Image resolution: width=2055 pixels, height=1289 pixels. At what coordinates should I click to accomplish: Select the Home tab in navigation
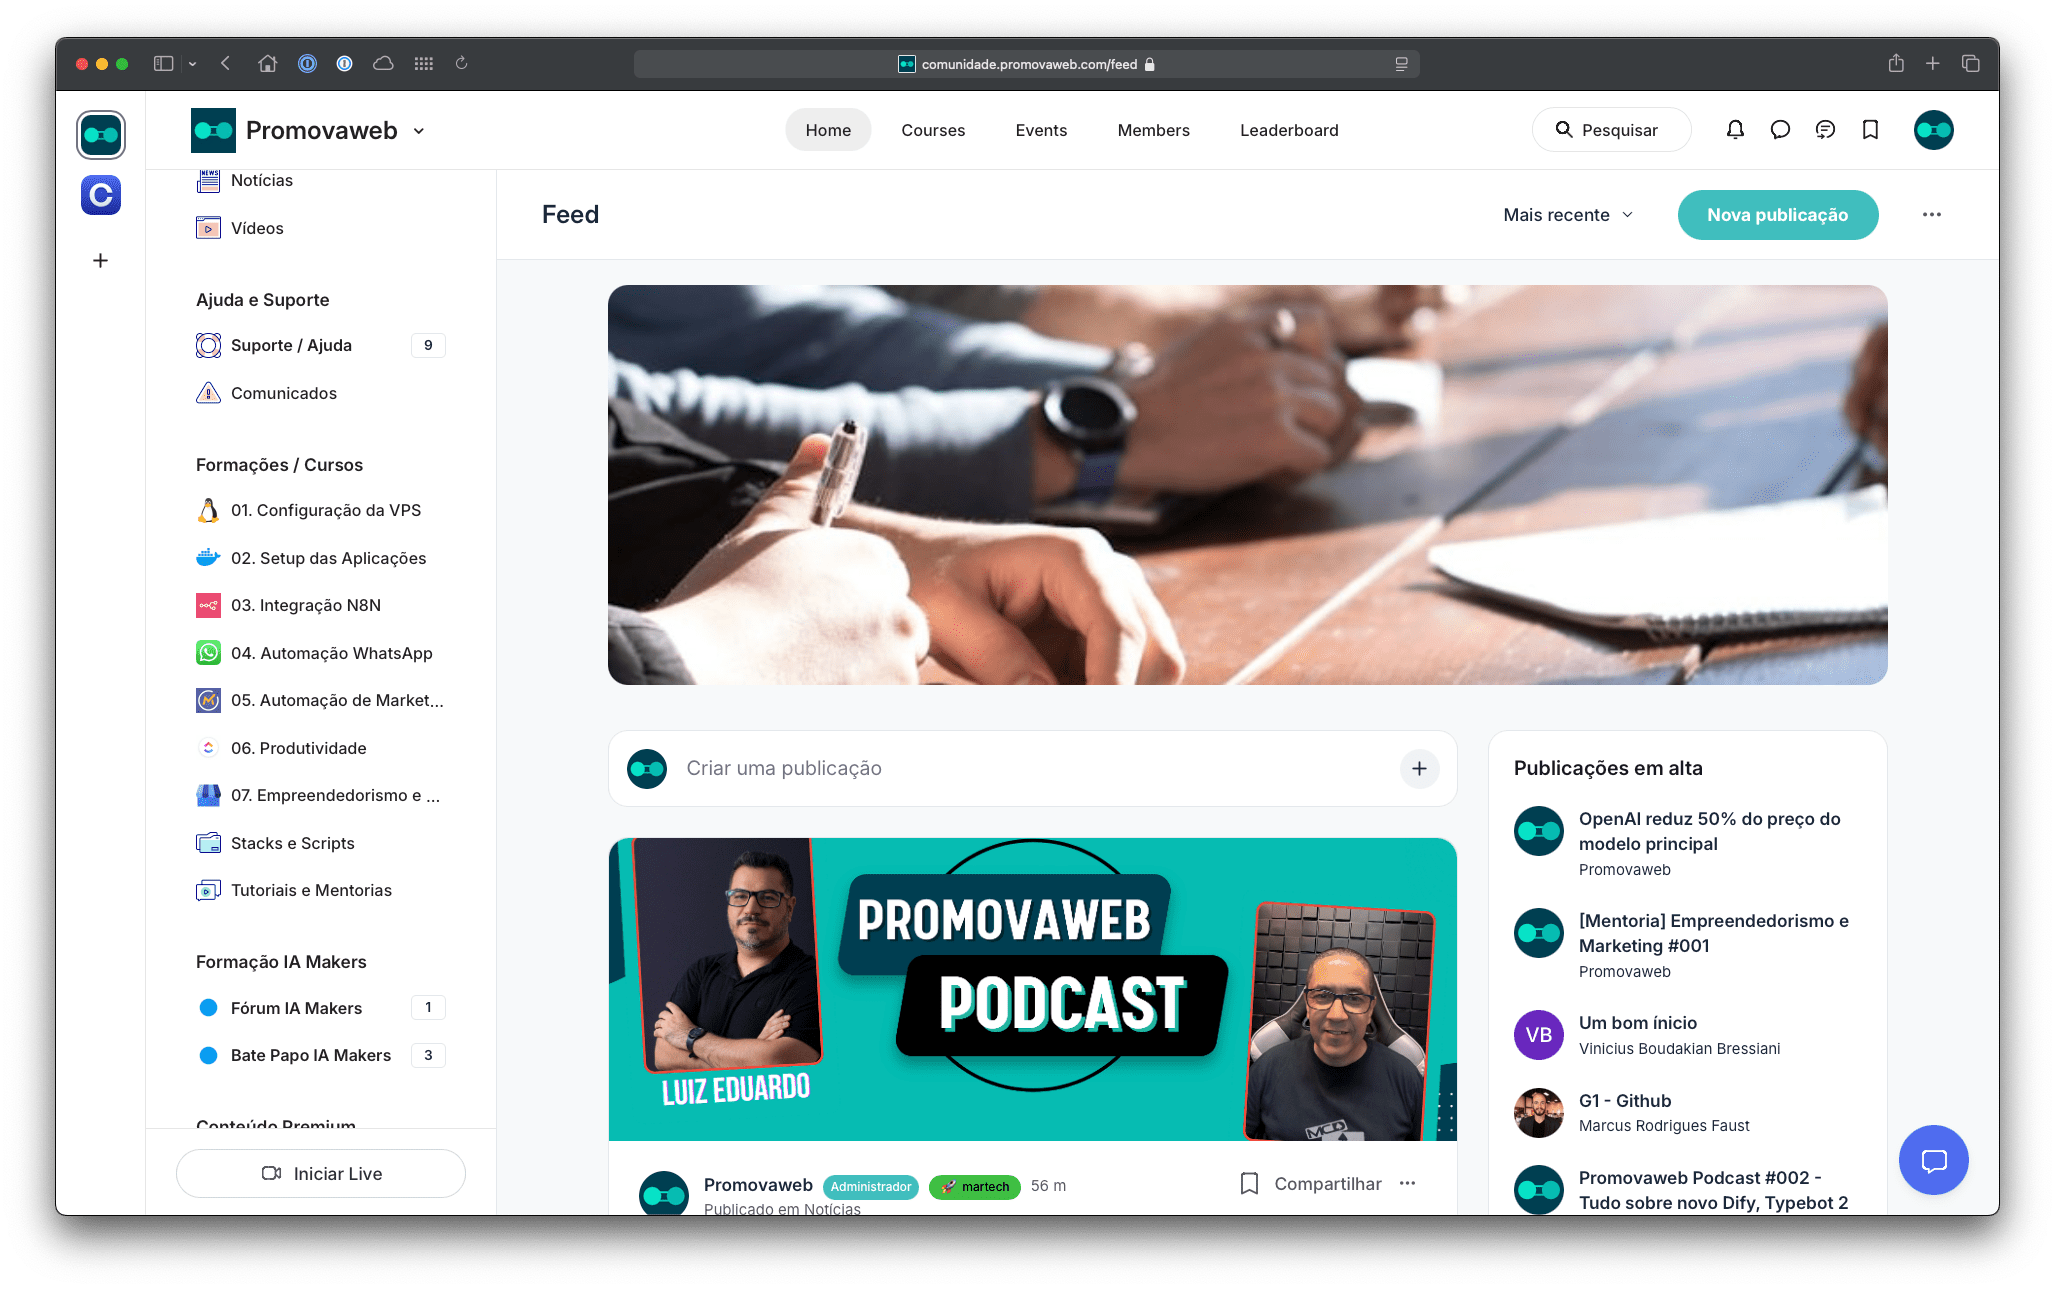[827, 129]
